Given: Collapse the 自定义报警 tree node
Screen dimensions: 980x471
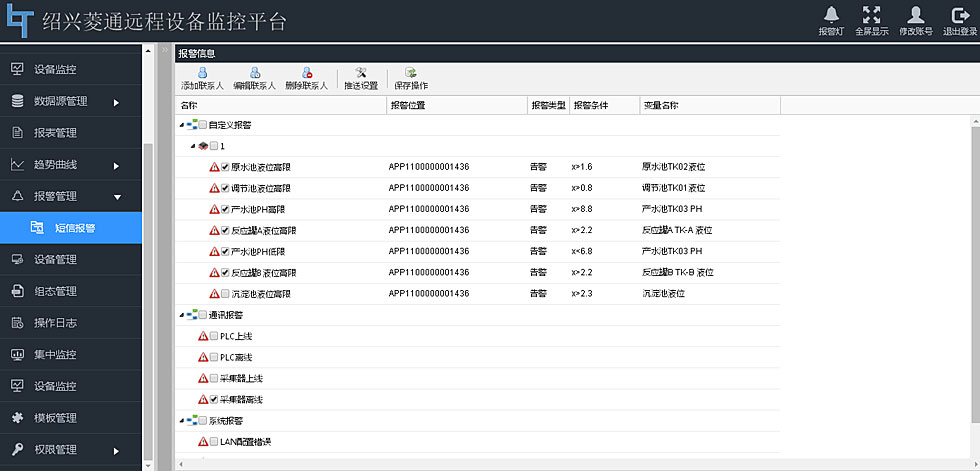Looking at the screenshot, I should [x=181, y=126].
